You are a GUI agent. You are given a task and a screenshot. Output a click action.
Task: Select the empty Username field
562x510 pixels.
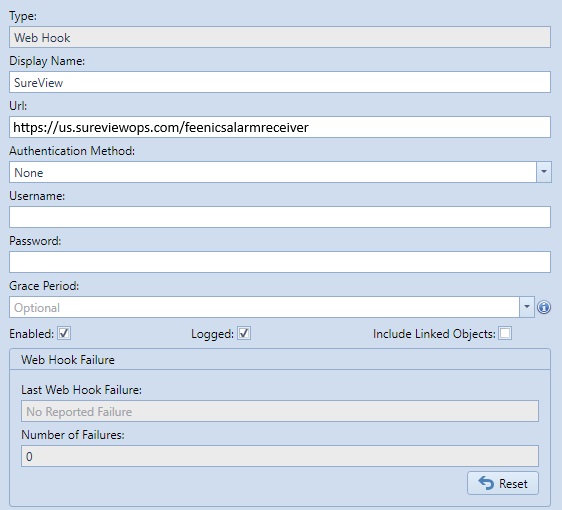tap(280, 217)
